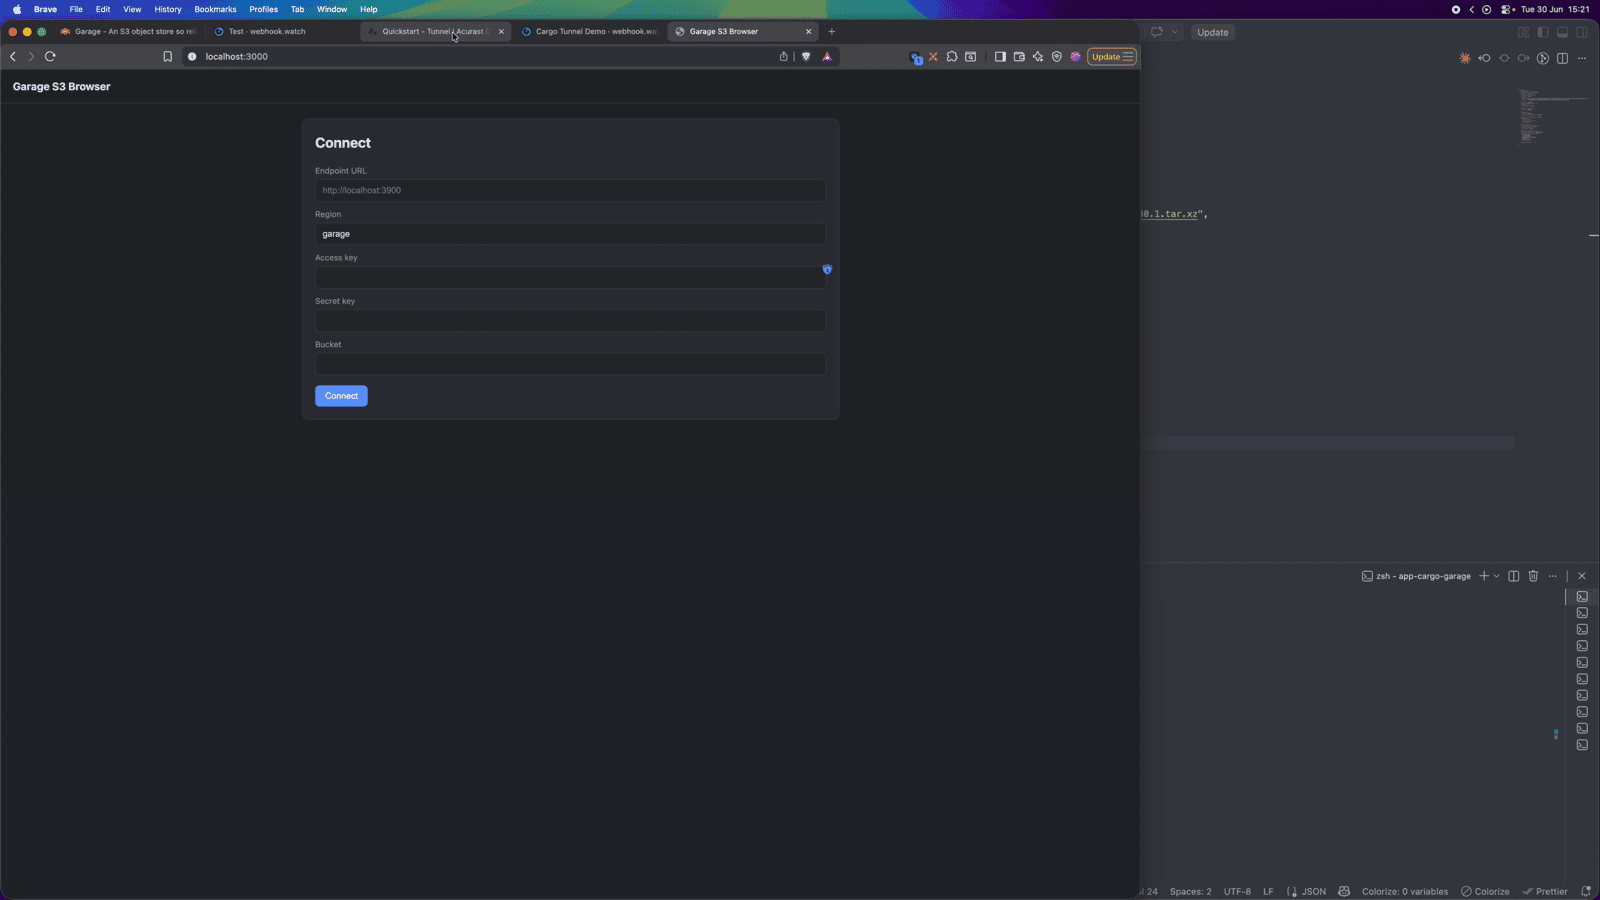Expand the new terminal profile dropdown arrow
Image resolution: width=1600 pixels, height=900 pixels.
[x=1496, y=576]
